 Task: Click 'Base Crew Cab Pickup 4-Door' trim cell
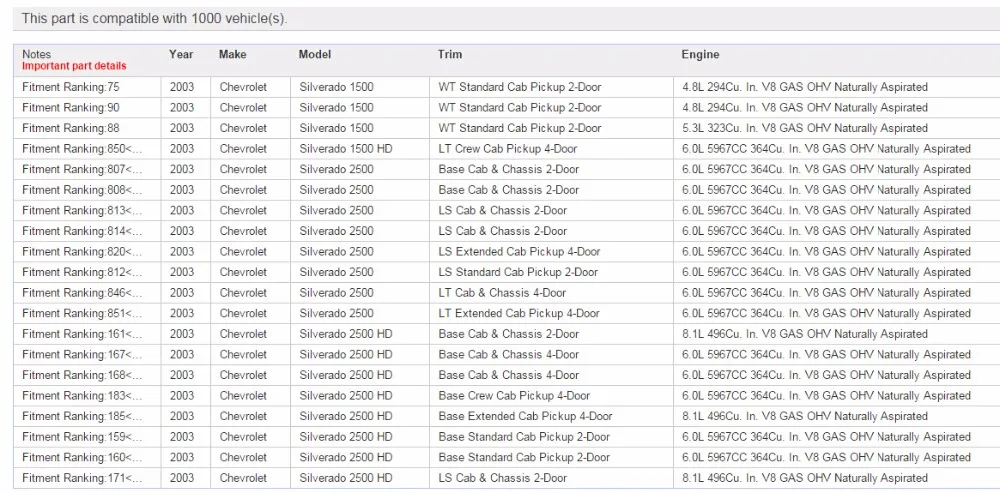point(551,395)
